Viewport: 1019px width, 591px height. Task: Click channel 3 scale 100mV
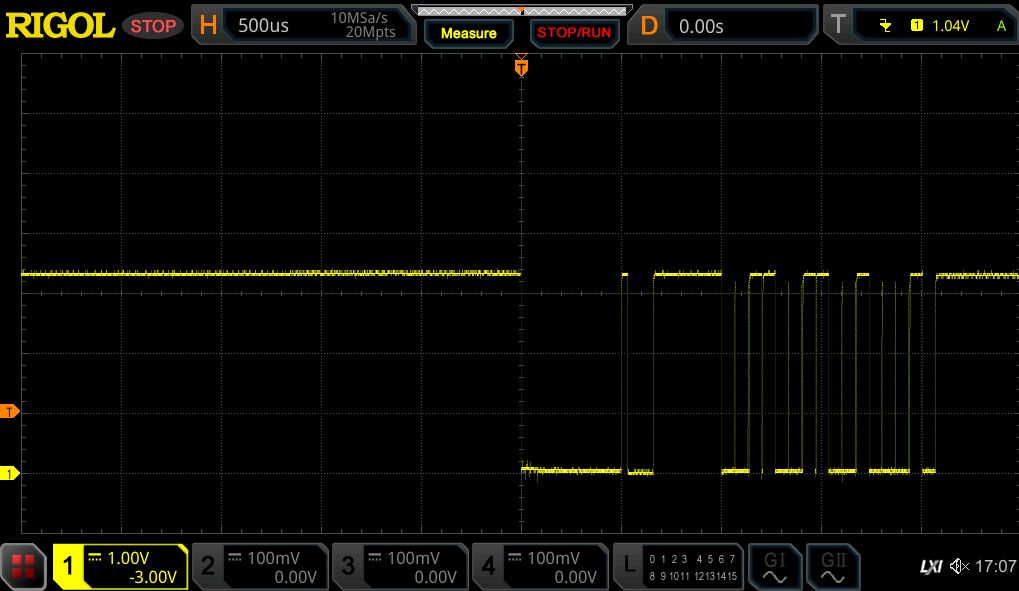coord(413,558)
